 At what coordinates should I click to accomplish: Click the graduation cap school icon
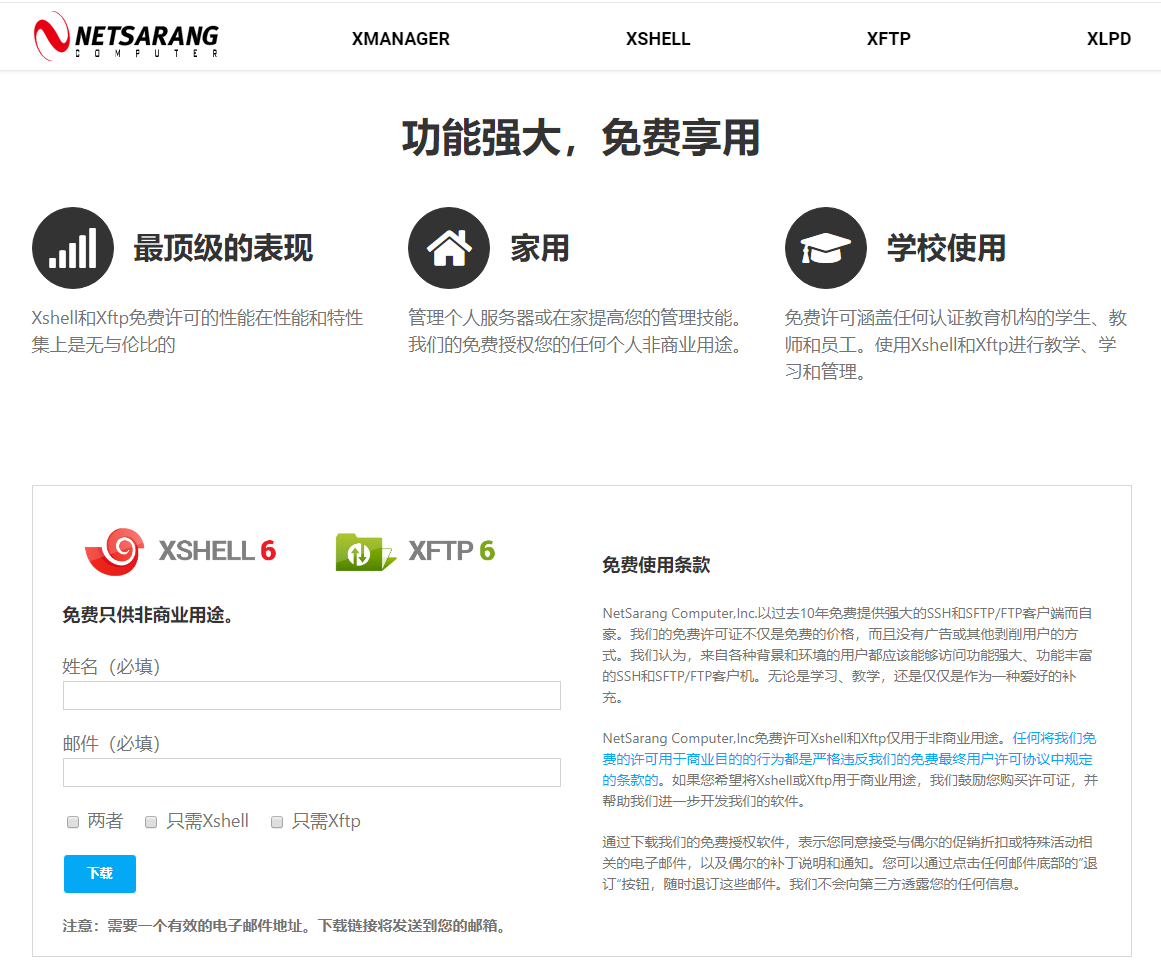(x=826, y=248)
